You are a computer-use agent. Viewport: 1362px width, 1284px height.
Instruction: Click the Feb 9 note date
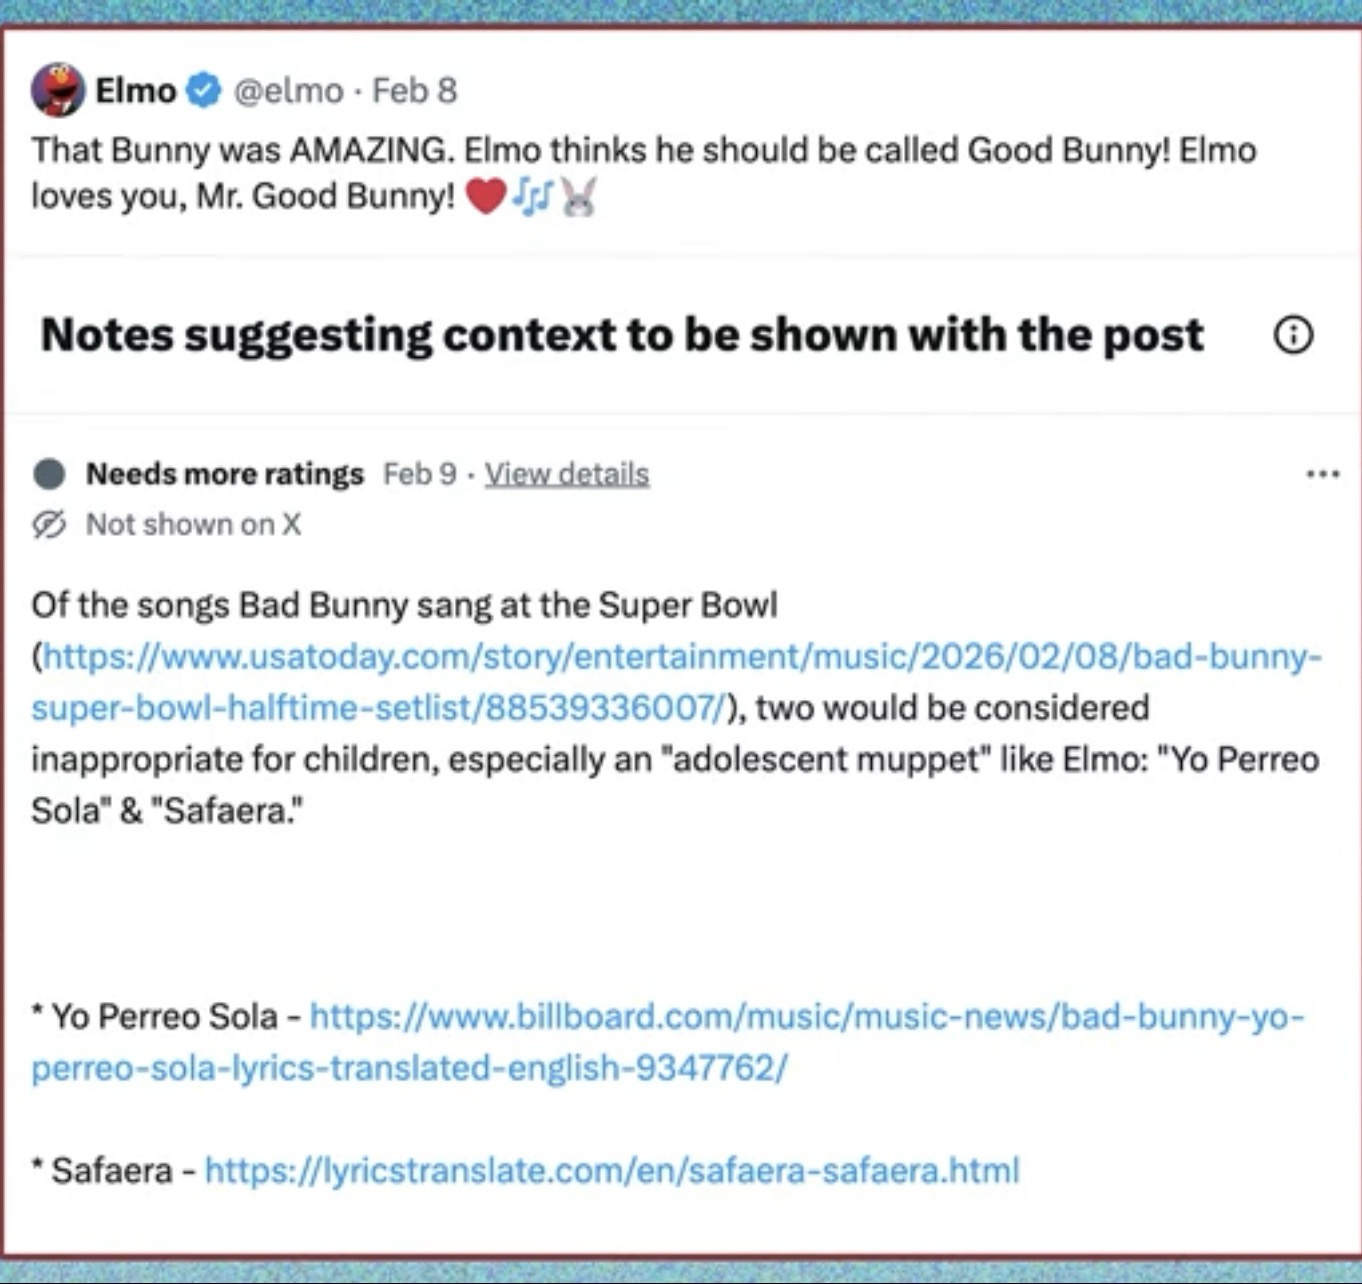420,474
